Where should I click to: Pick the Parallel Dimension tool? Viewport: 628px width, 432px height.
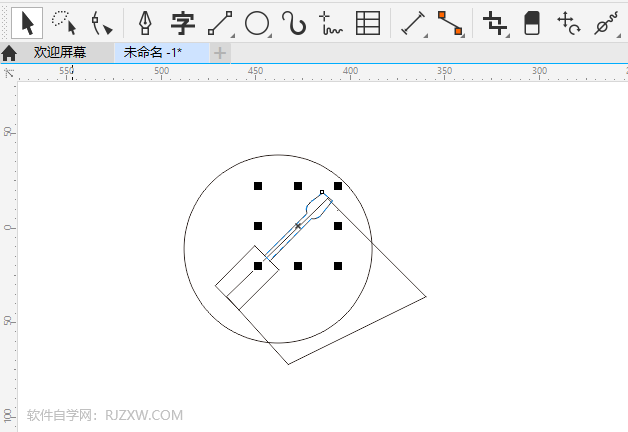[x=413, y=23]
